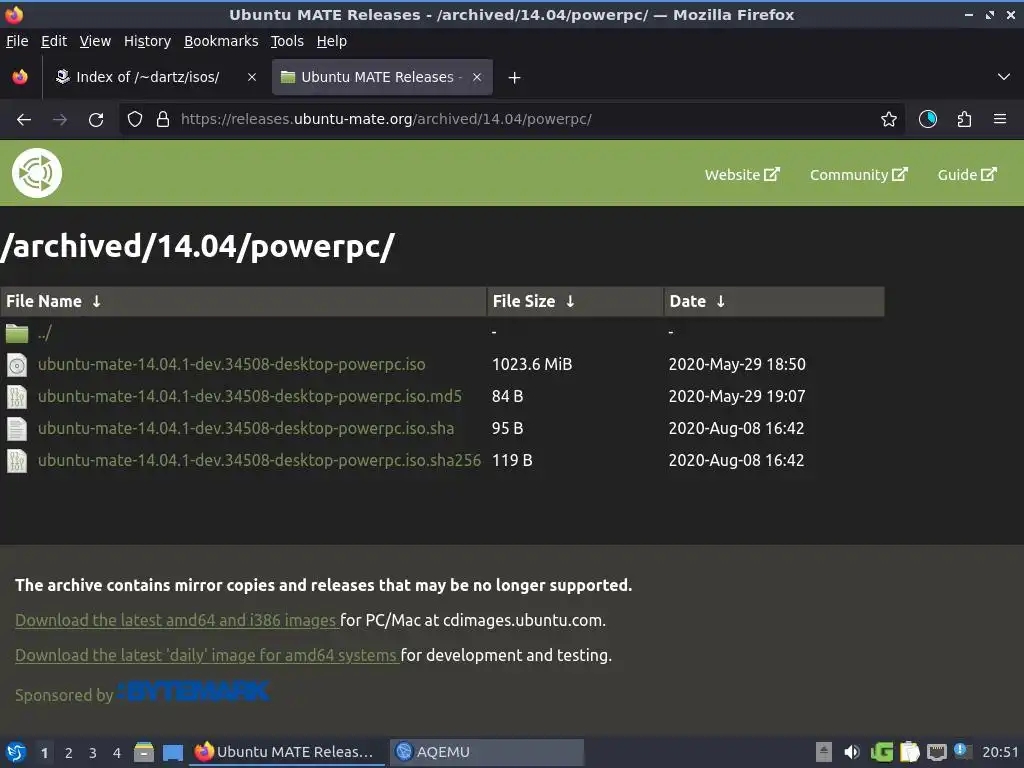
Task: Click the removable media eject tray icon
Action: (824, 752)
